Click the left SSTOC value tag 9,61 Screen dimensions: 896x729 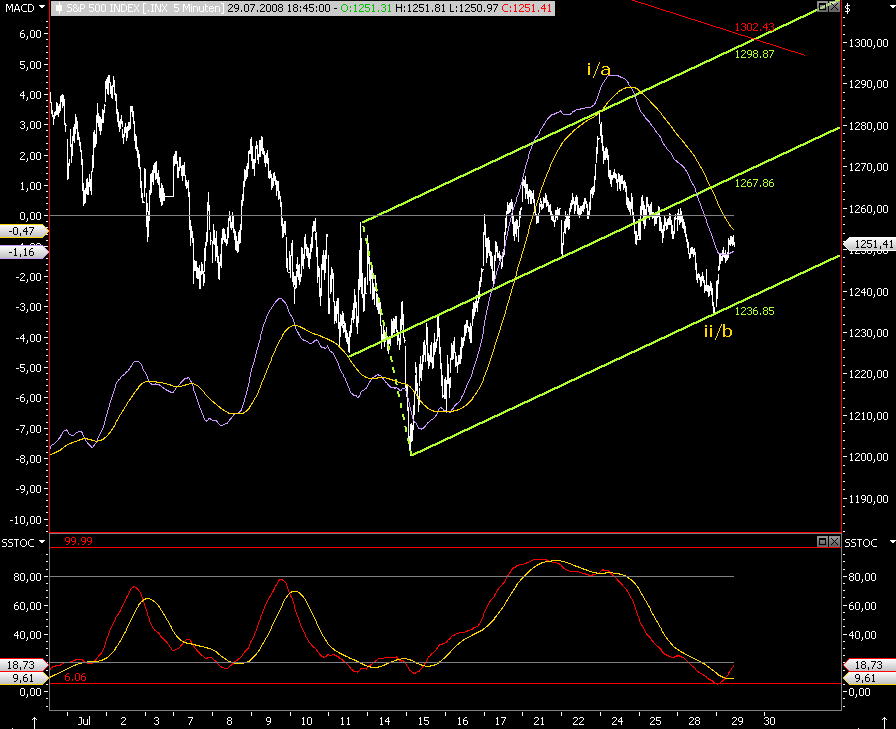tap(24, 678)
